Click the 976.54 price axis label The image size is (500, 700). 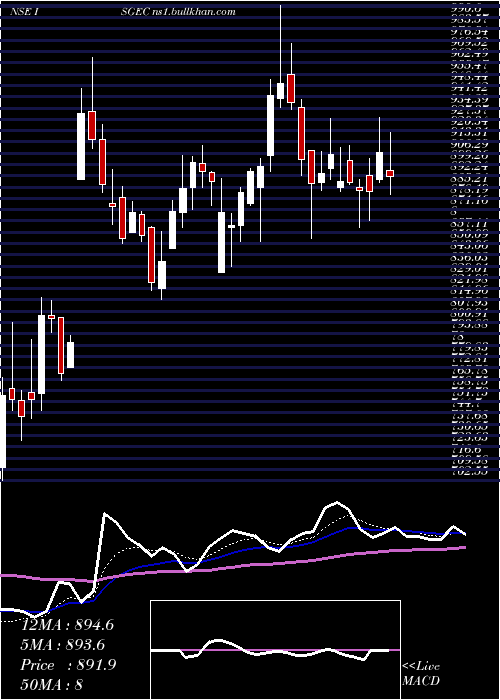click(x=468, y=32)
